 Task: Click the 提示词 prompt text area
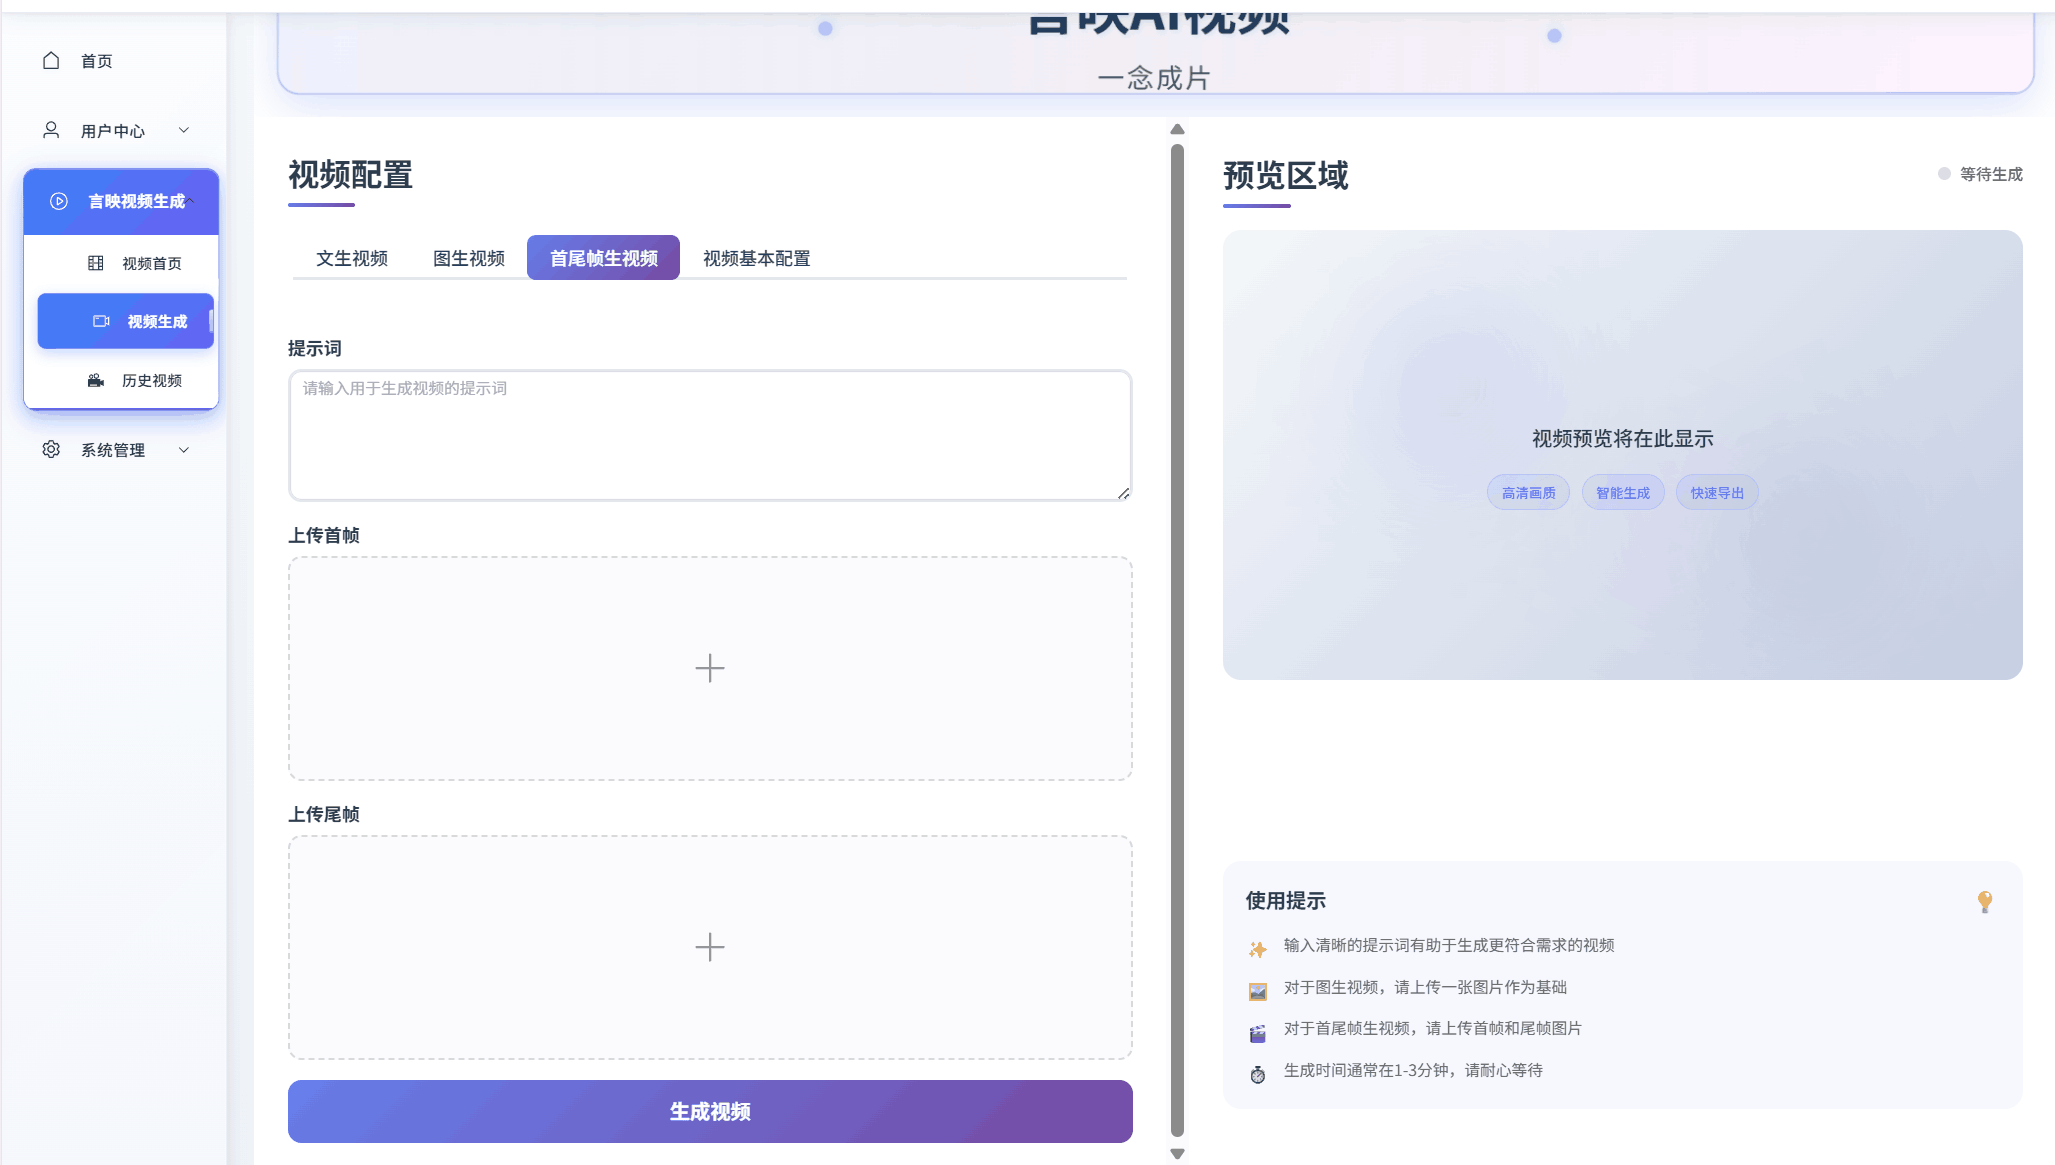(x=710, y=436)
